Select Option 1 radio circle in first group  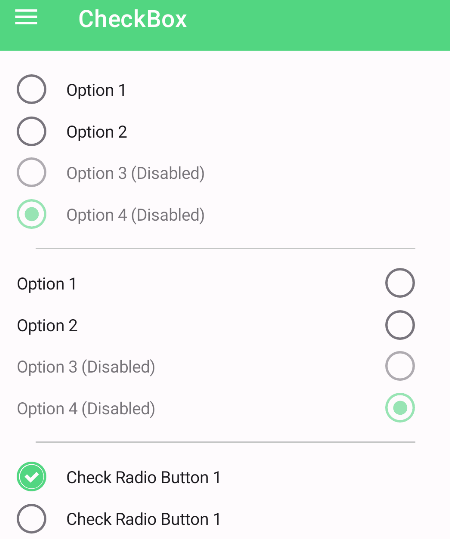point(32,89)
